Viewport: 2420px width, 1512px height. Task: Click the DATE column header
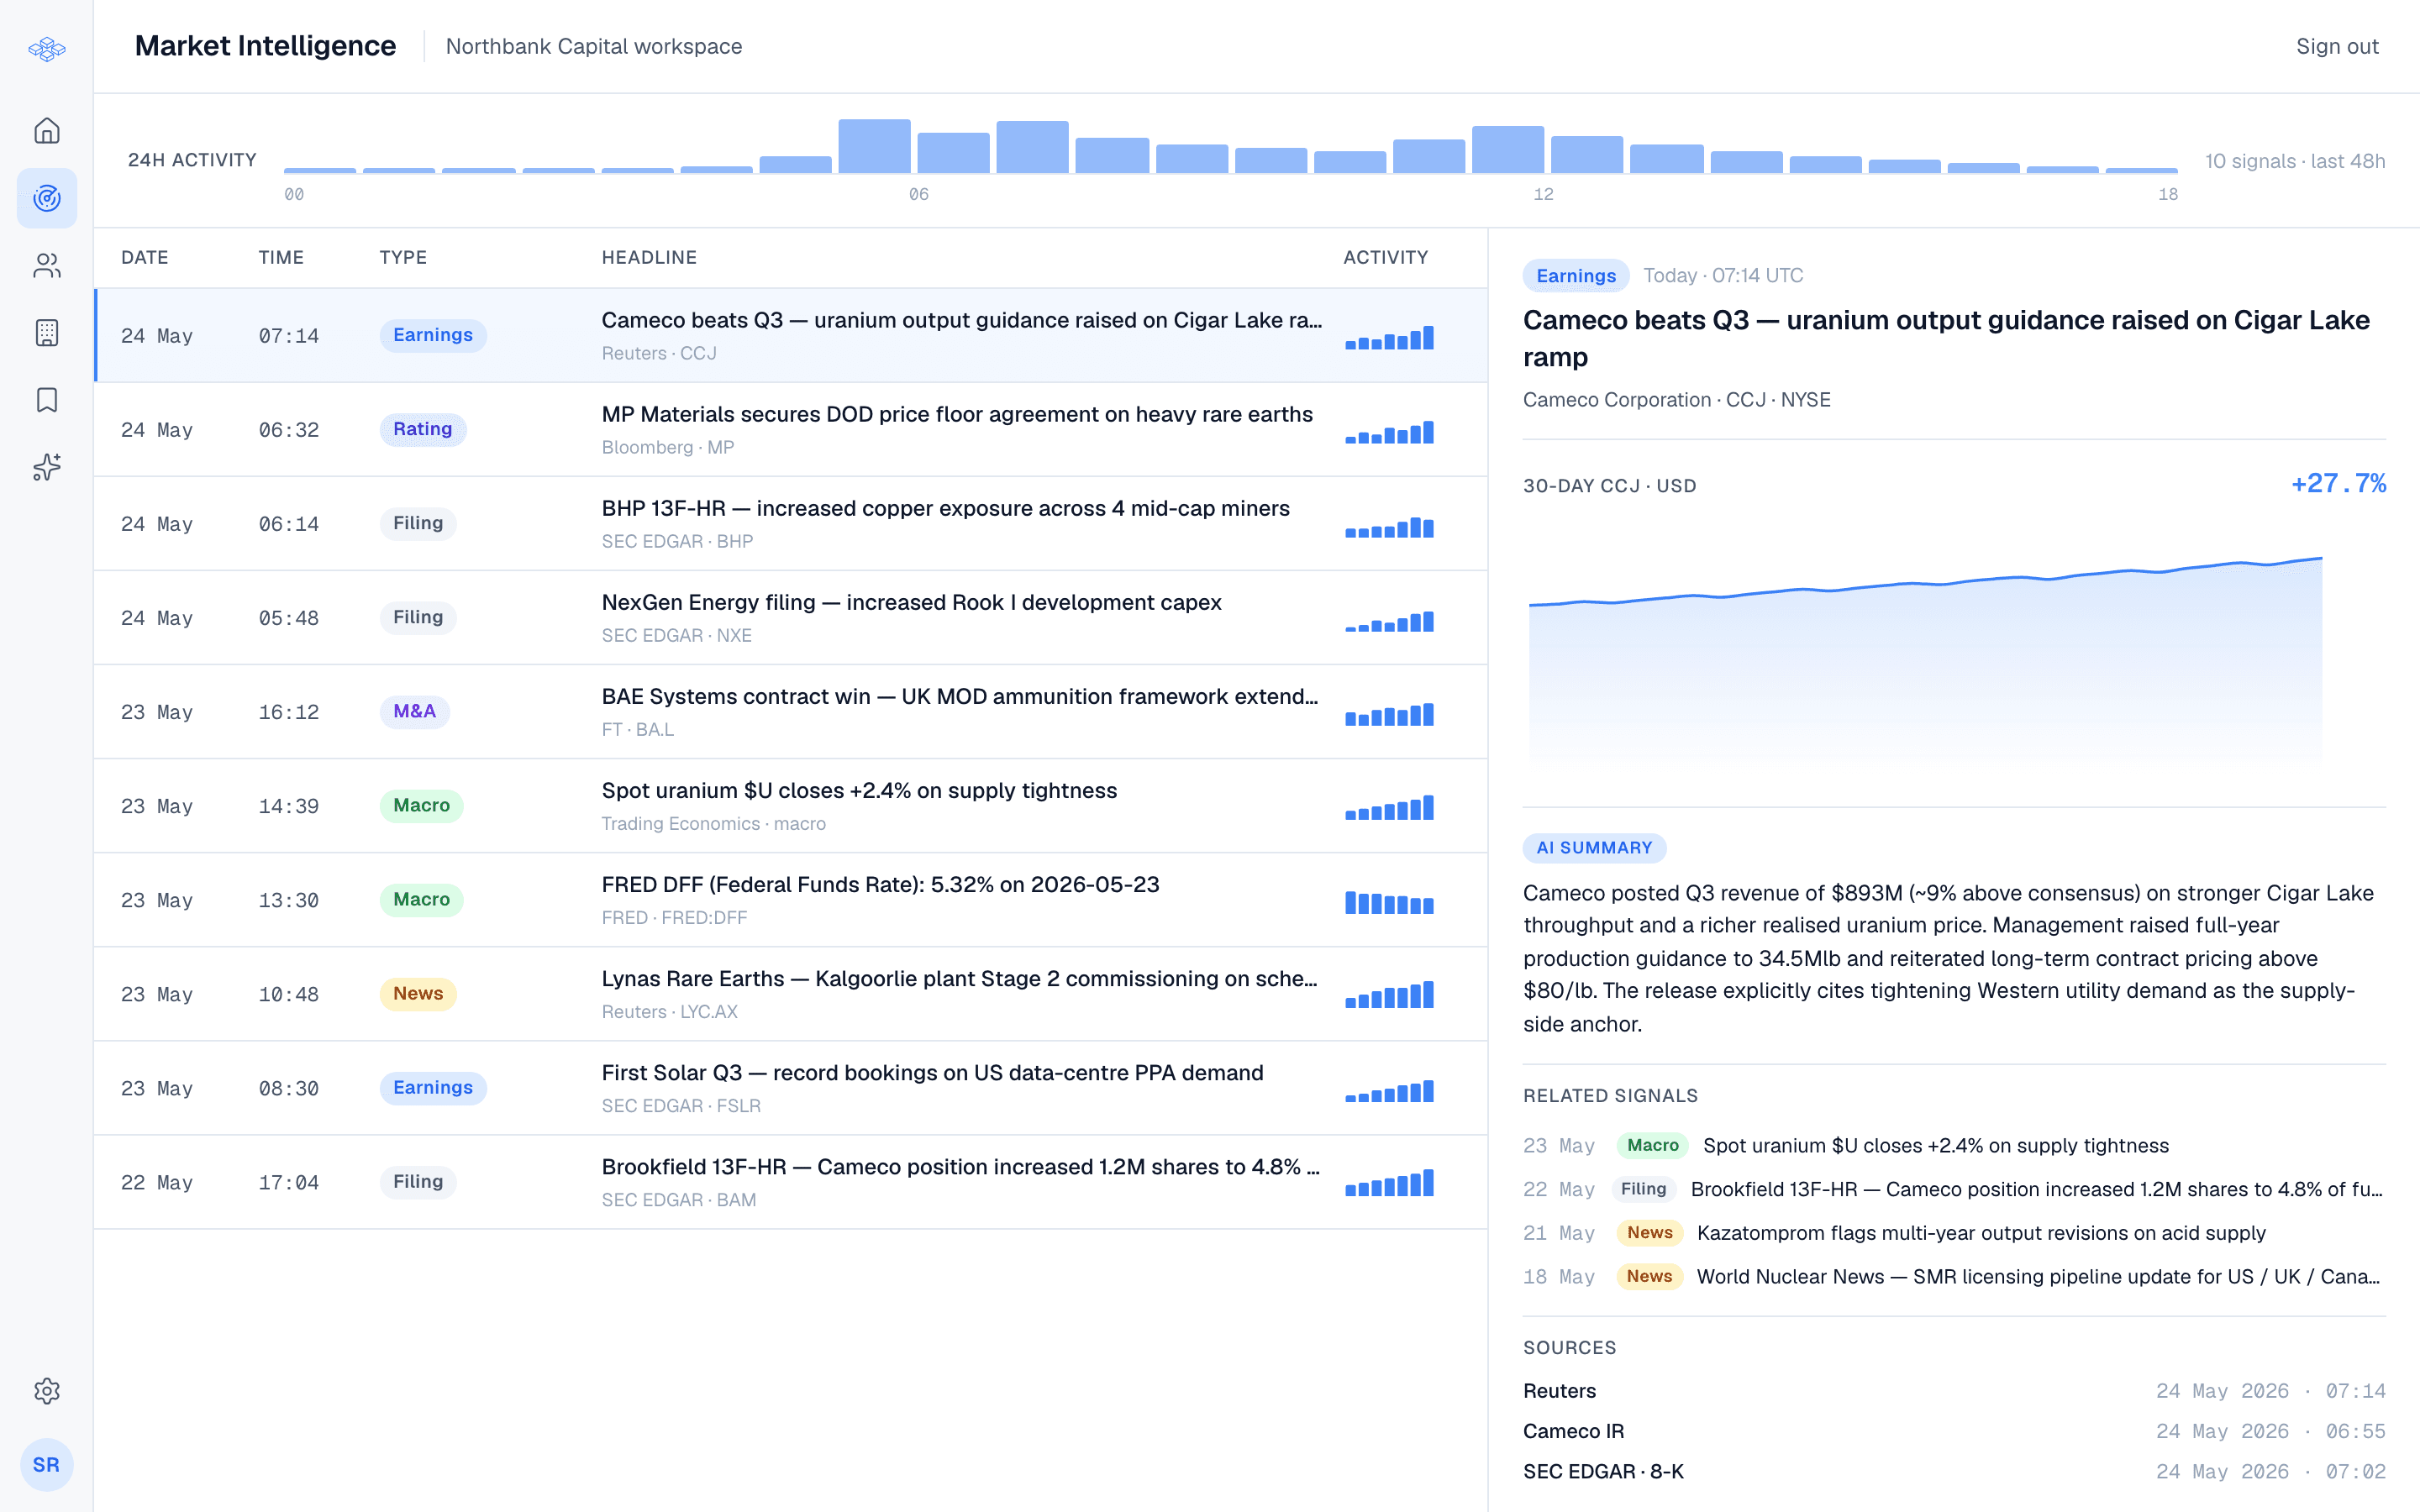point(145,257)
